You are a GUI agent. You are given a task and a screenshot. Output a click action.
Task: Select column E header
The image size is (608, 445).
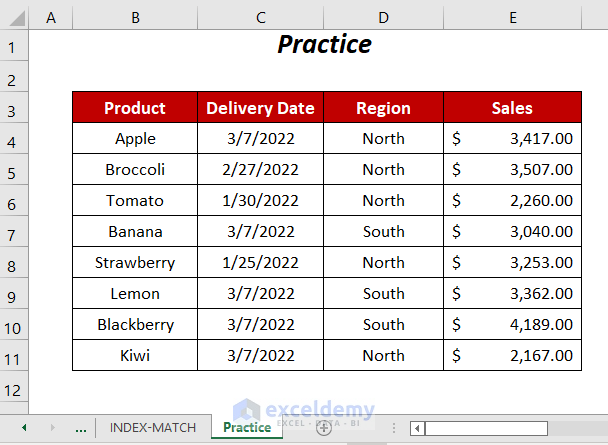coord(512,17)
